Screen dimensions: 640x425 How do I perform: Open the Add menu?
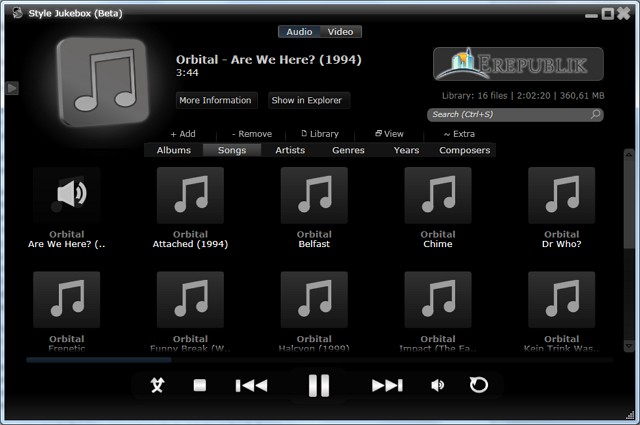183,134
